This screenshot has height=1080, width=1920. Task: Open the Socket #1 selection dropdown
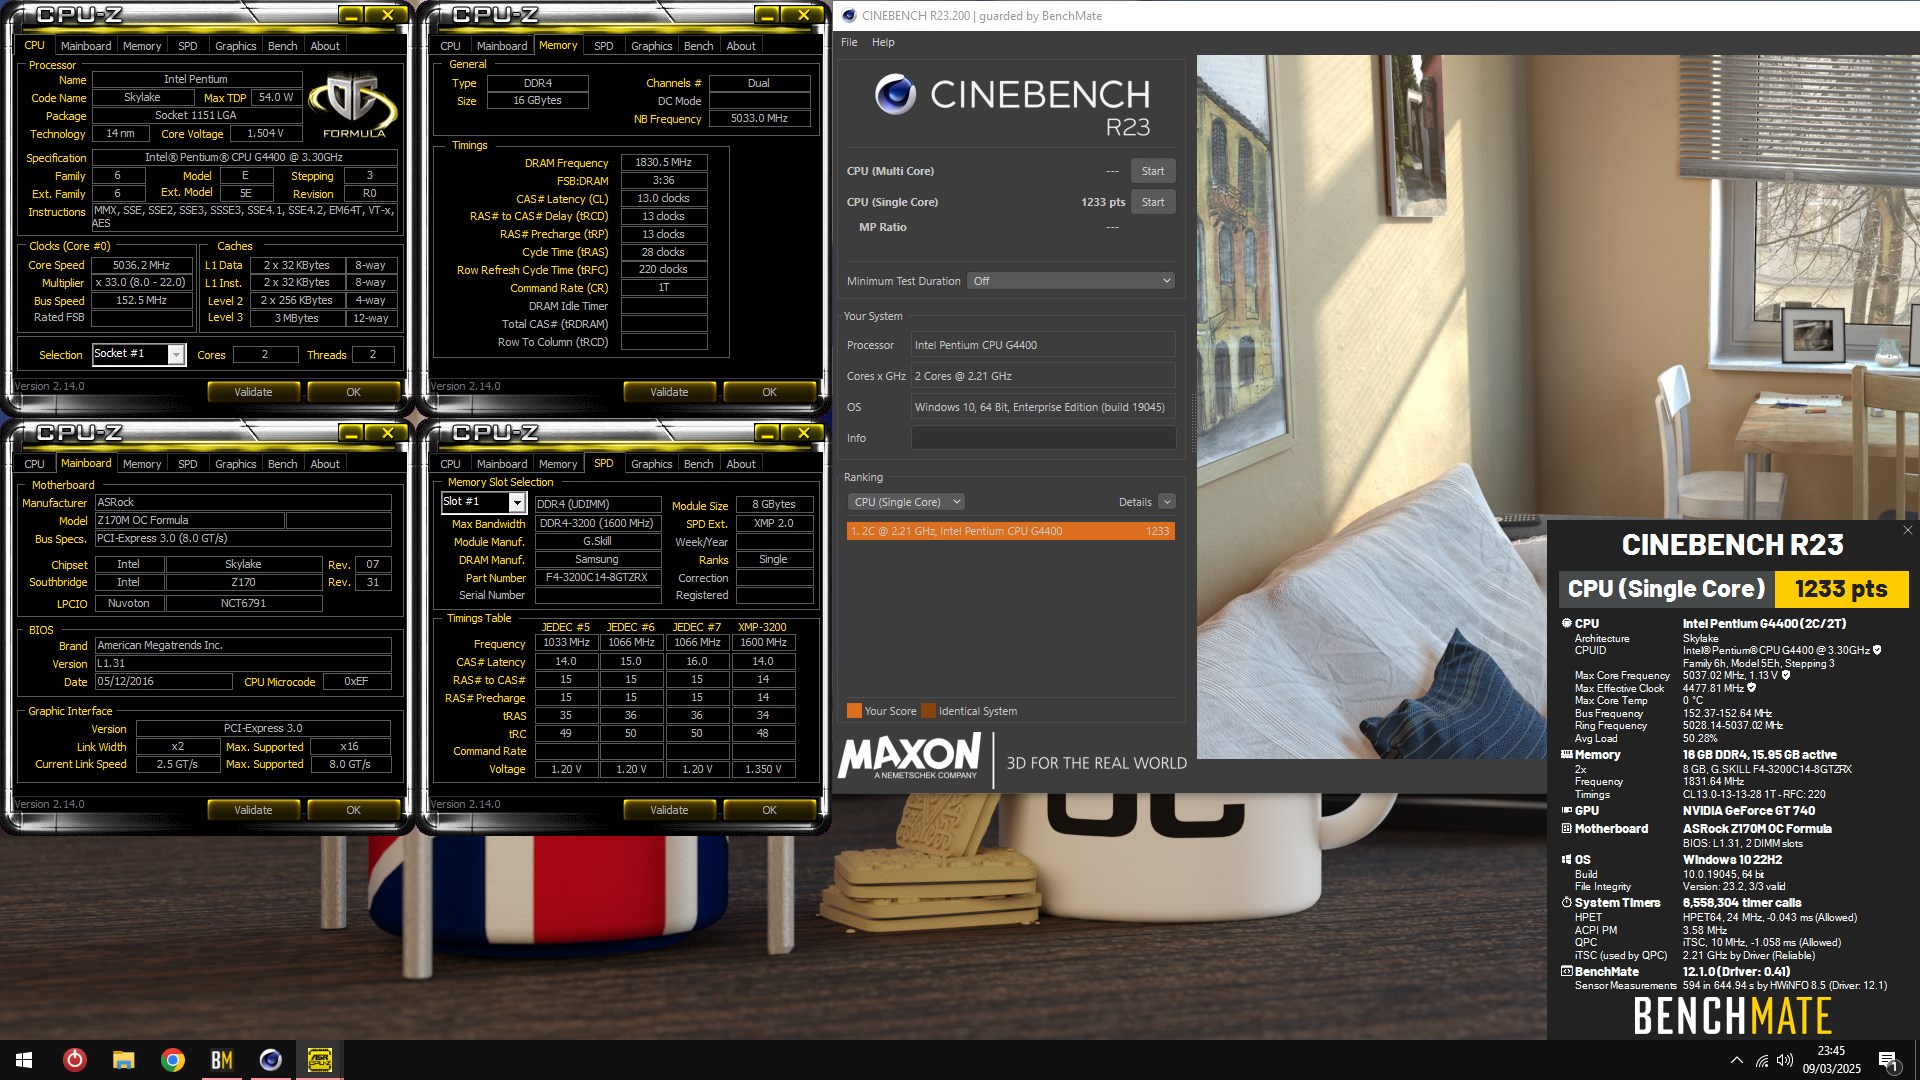click(176, 354)
